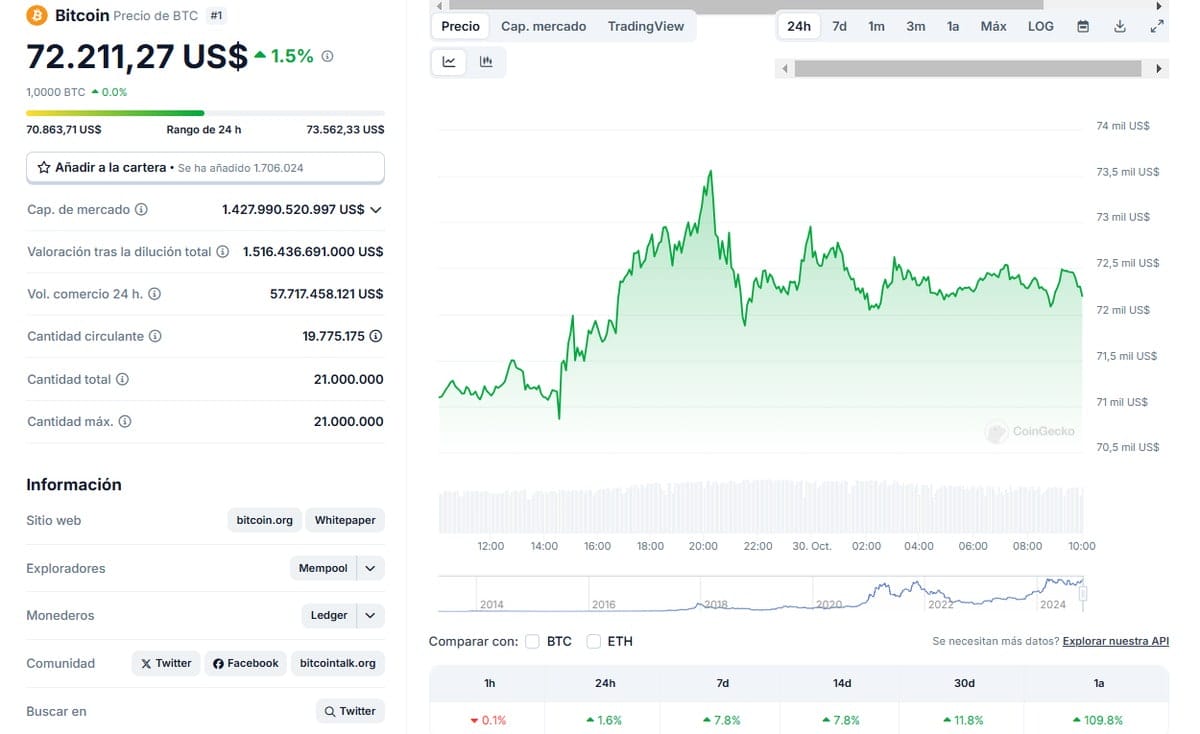1200x734 pixels.
Task: Click the expand chart fullscreen icon
Action: click(1157, 27)
